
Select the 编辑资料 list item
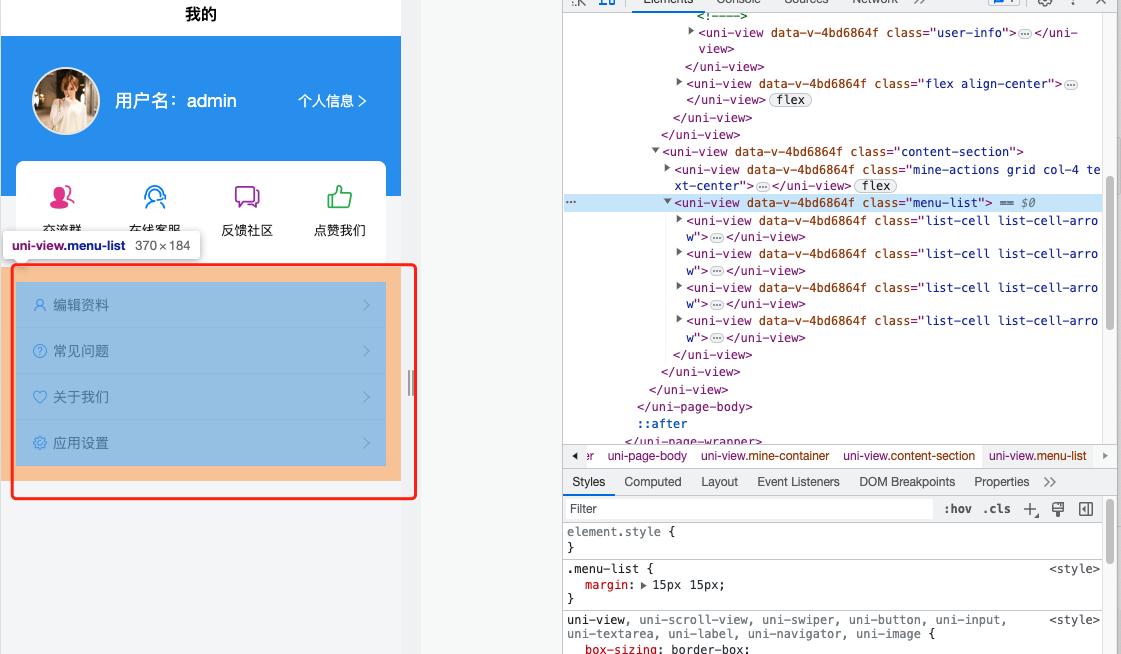click(200, 305)
